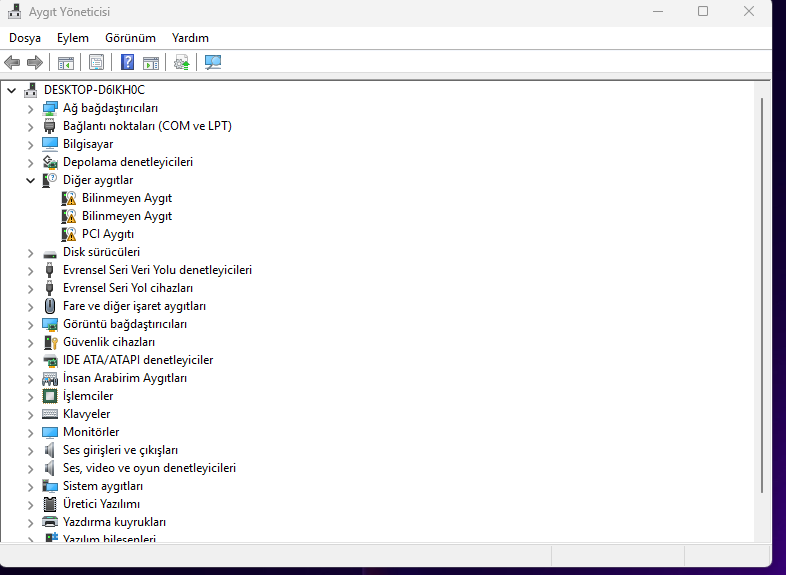This screenshot has height=575, width=786.
Task: Click the Forward arrow toolbar icon
Action: point(35,63)
